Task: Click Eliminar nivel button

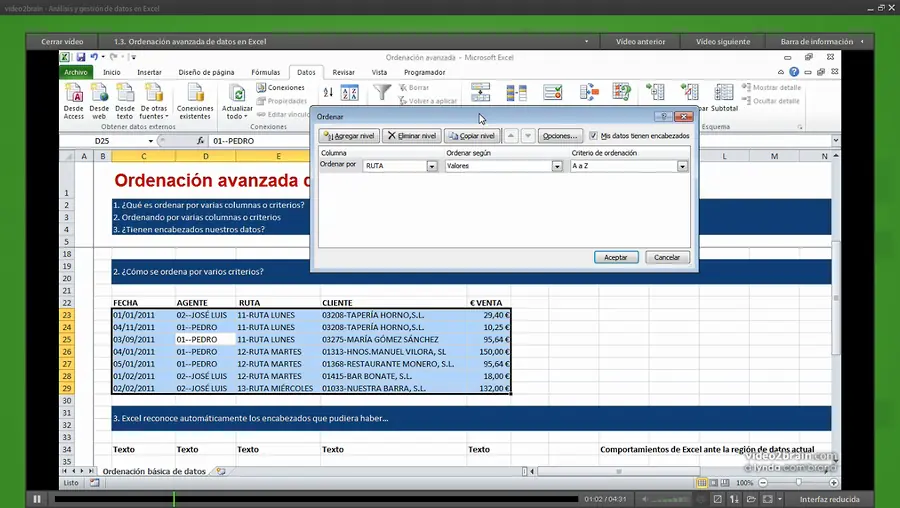Action: (x=412, y=135)
